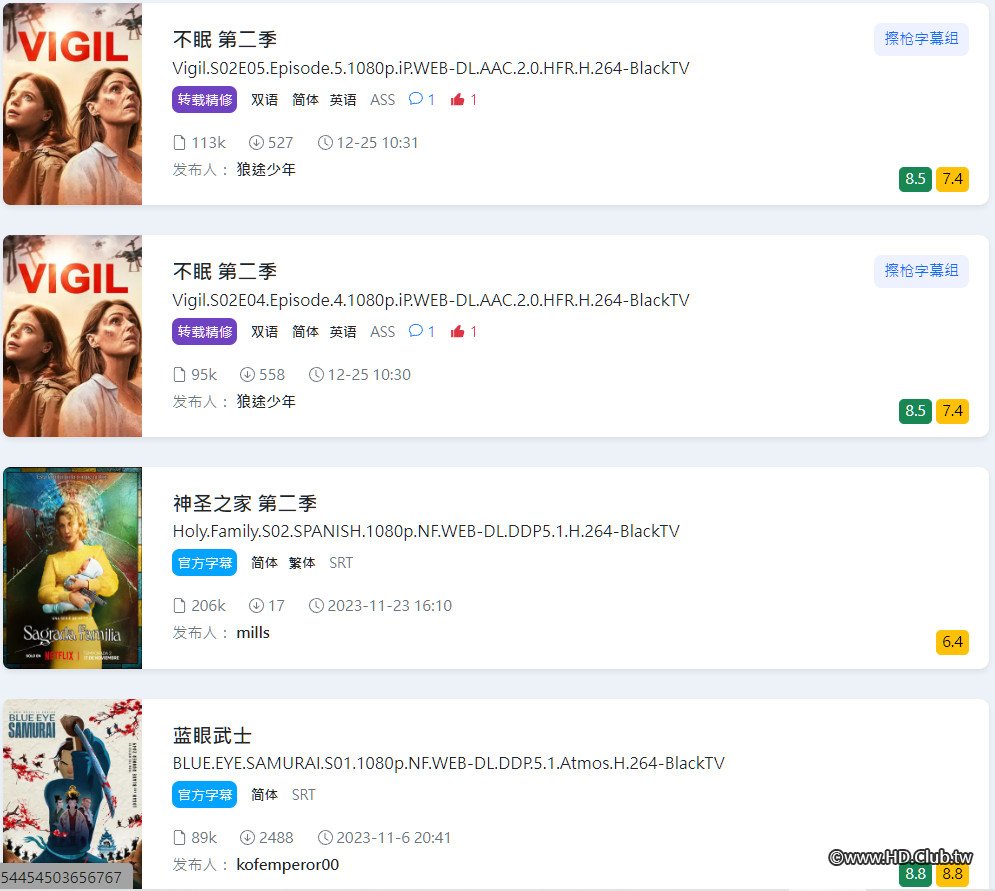Screen dimensions: 995x891
Task: Click 转载精修 badge on Vigil S02E05 card
Action: [204, 100]
